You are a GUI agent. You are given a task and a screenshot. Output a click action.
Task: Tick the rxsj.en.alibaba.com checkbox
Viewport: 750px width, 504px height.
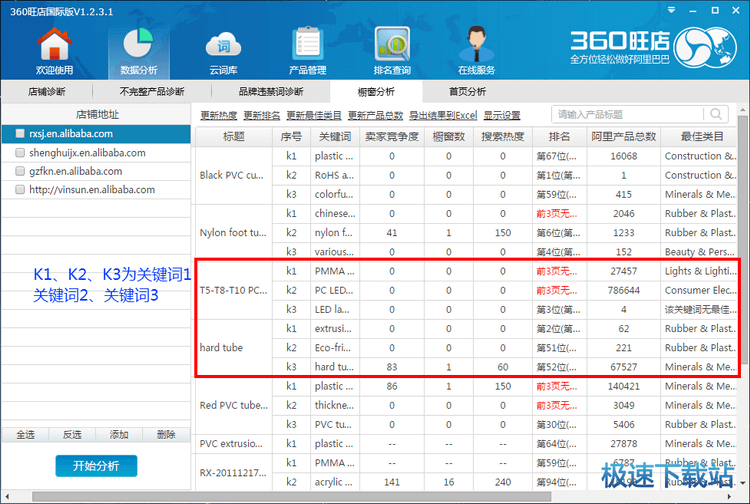point(20,133)
